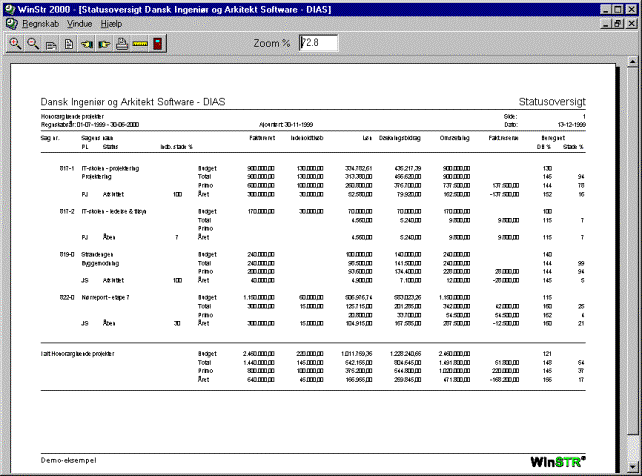
Task: Open the Regnskab menu
Action: [41, 24]
